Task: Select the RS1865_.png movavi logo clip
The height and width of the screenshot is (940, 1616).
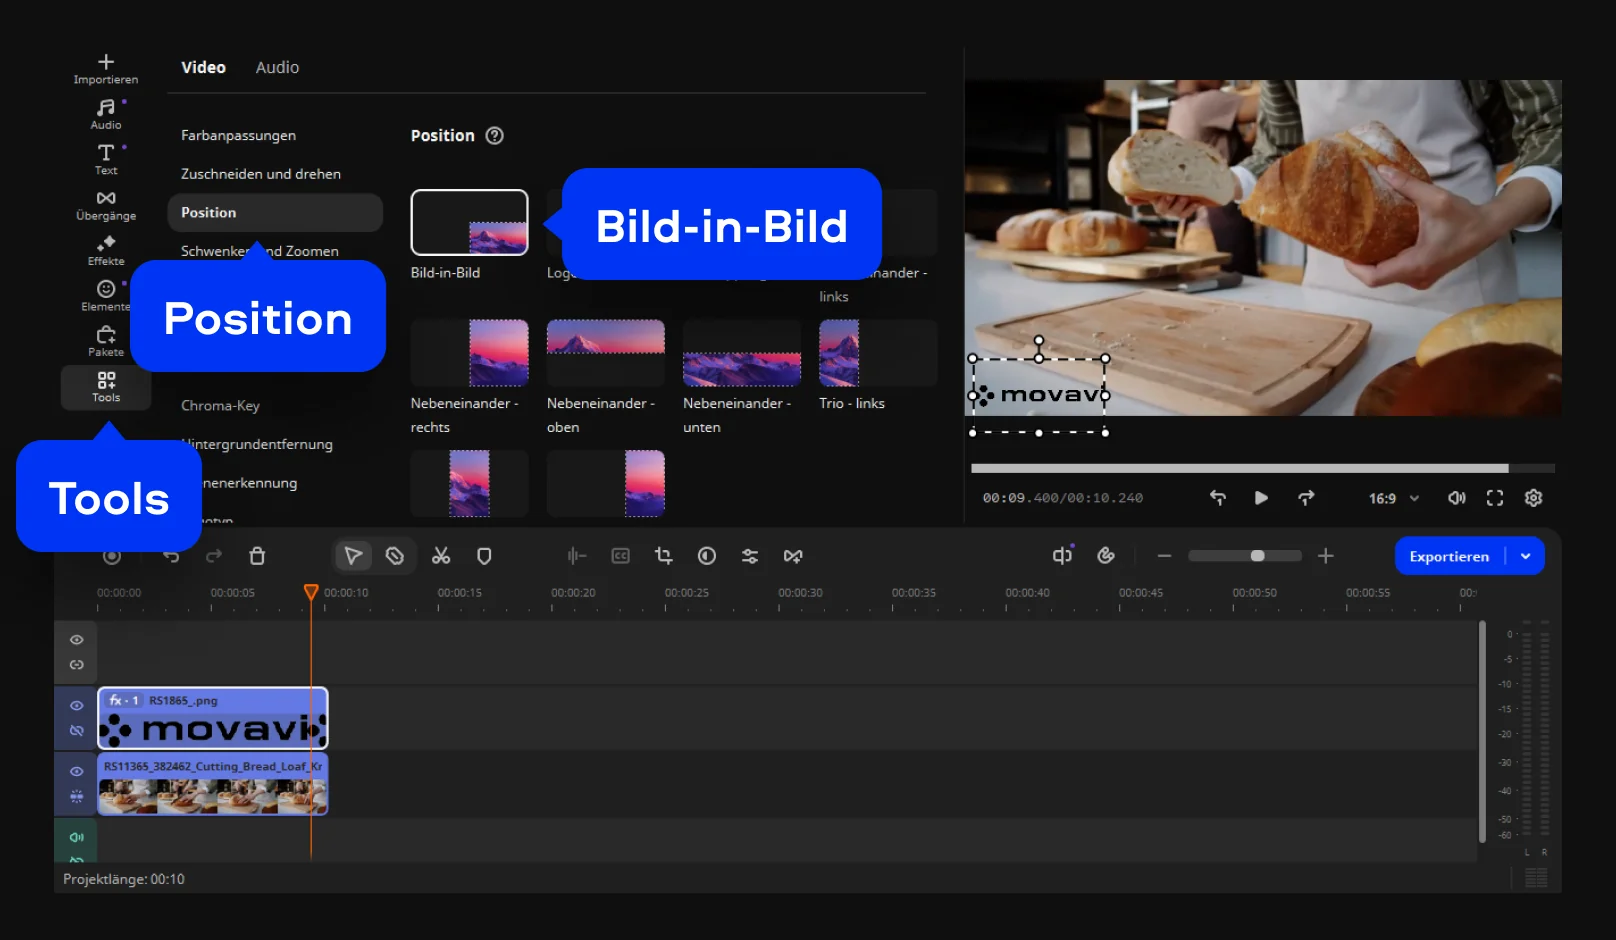Action: pyautogui.click(x=213, y=718)
